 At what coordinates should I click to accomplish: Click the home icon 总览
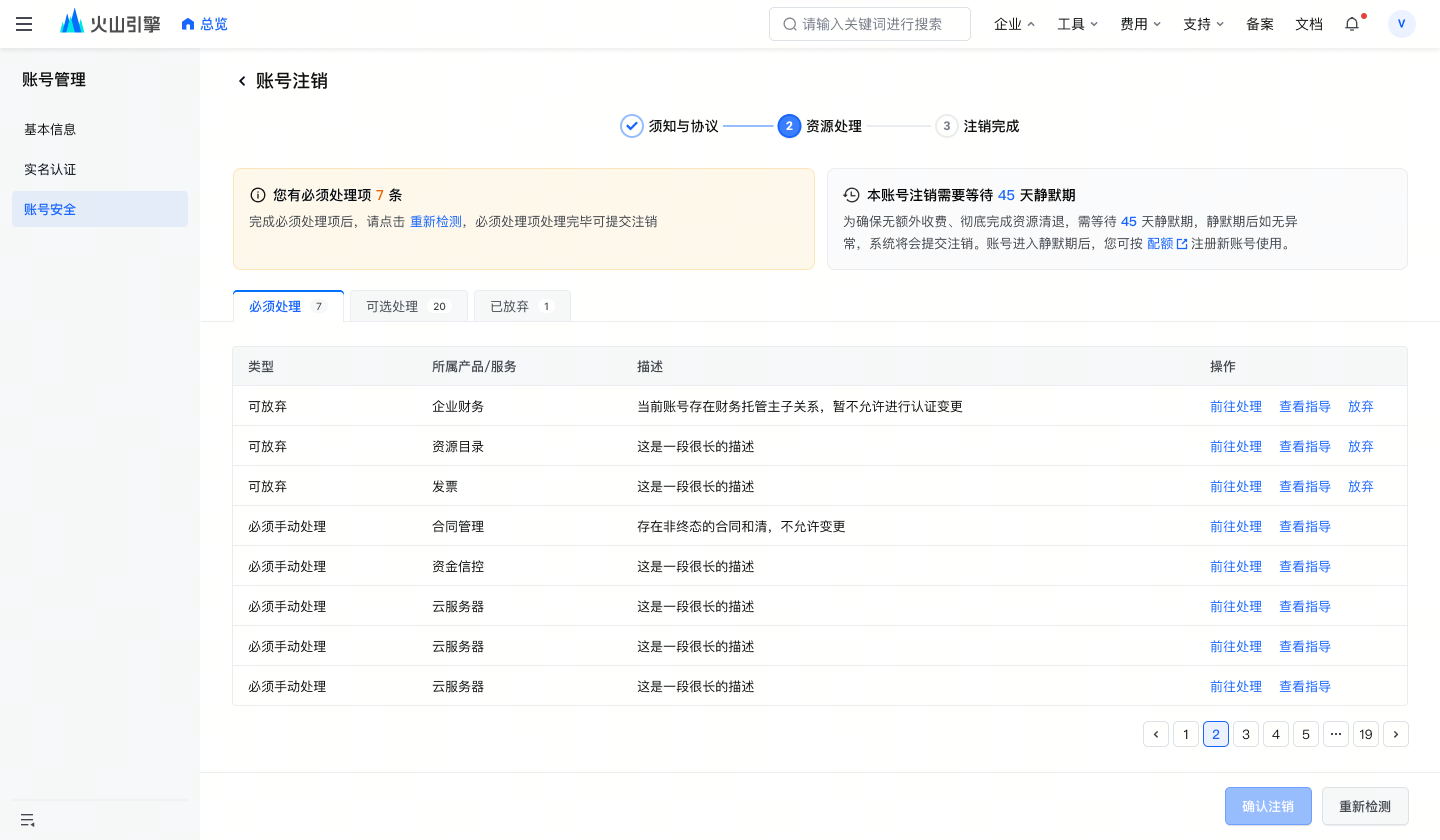point(204,24)
